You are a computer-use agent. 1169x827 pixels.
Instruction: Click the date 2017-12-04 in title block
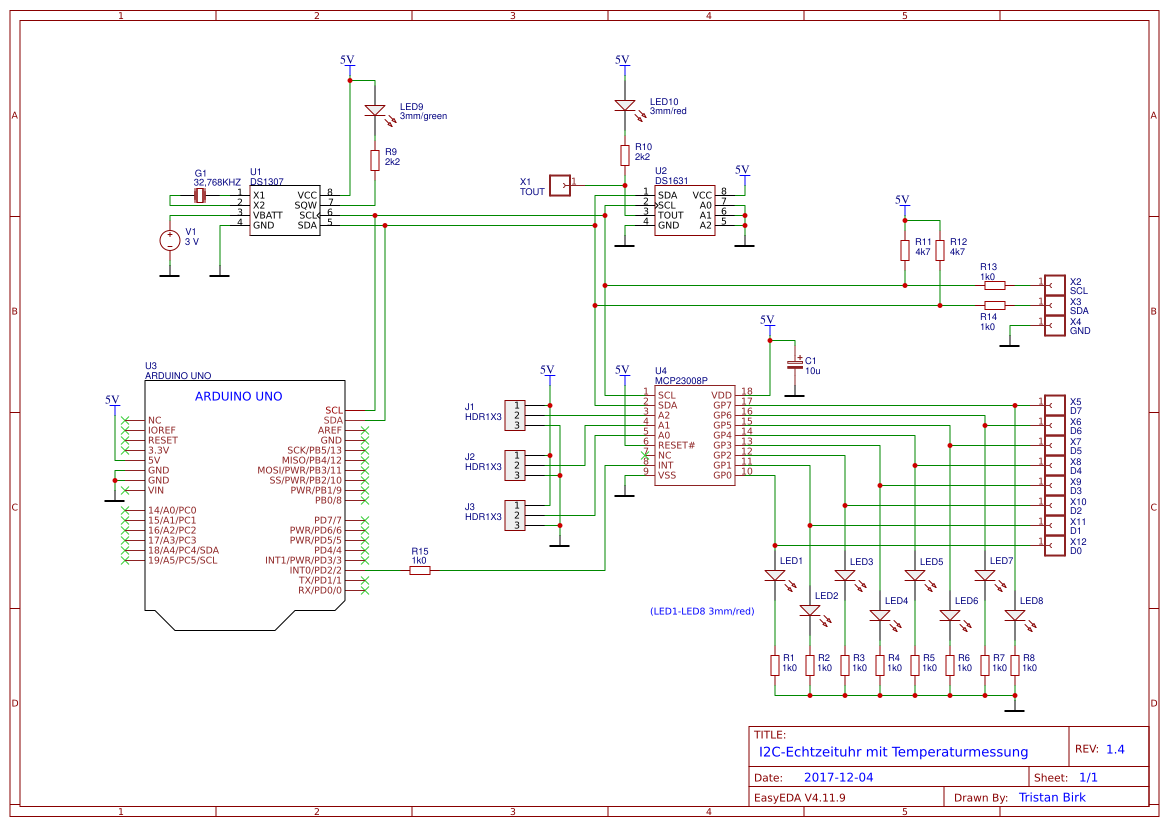coord(843,776)
